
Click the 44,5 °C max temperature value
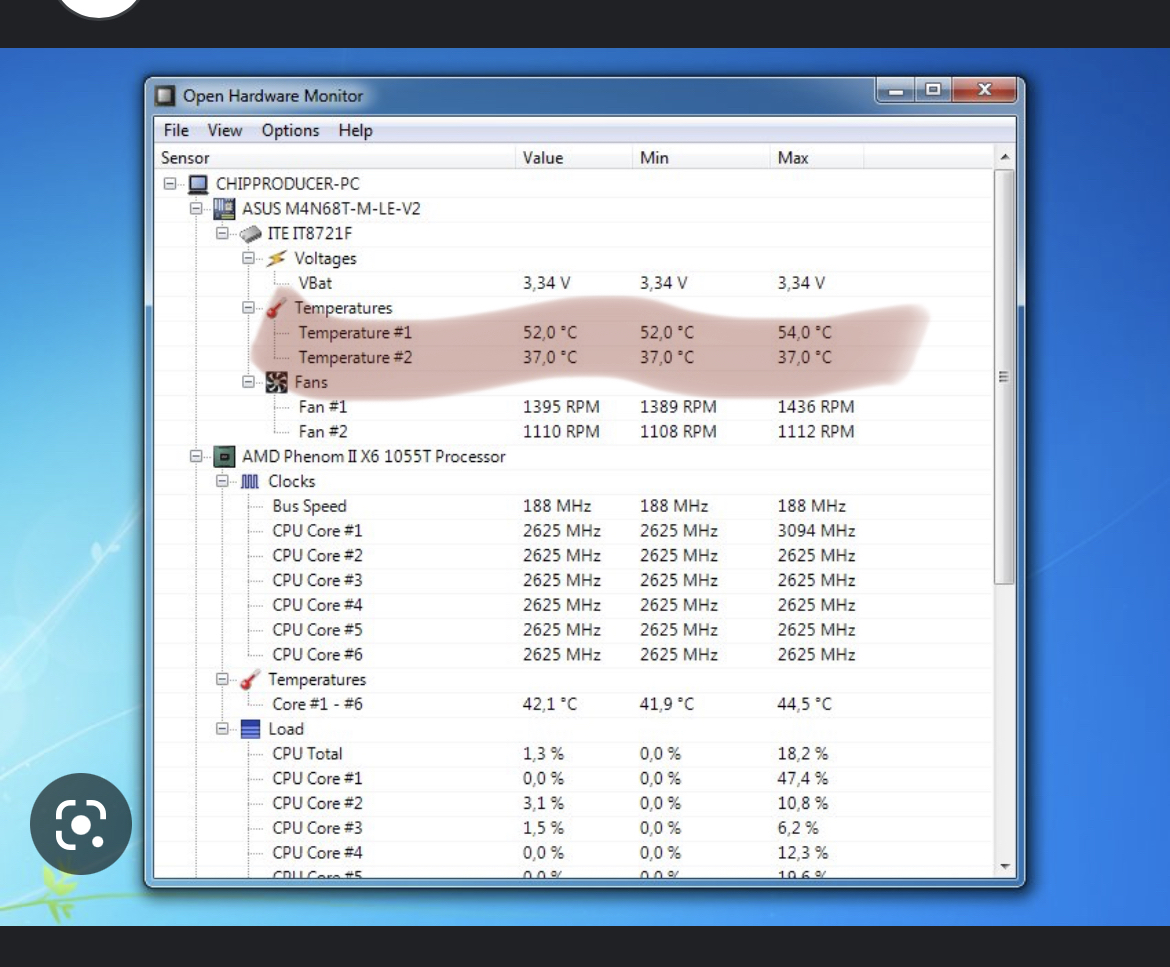804,704
